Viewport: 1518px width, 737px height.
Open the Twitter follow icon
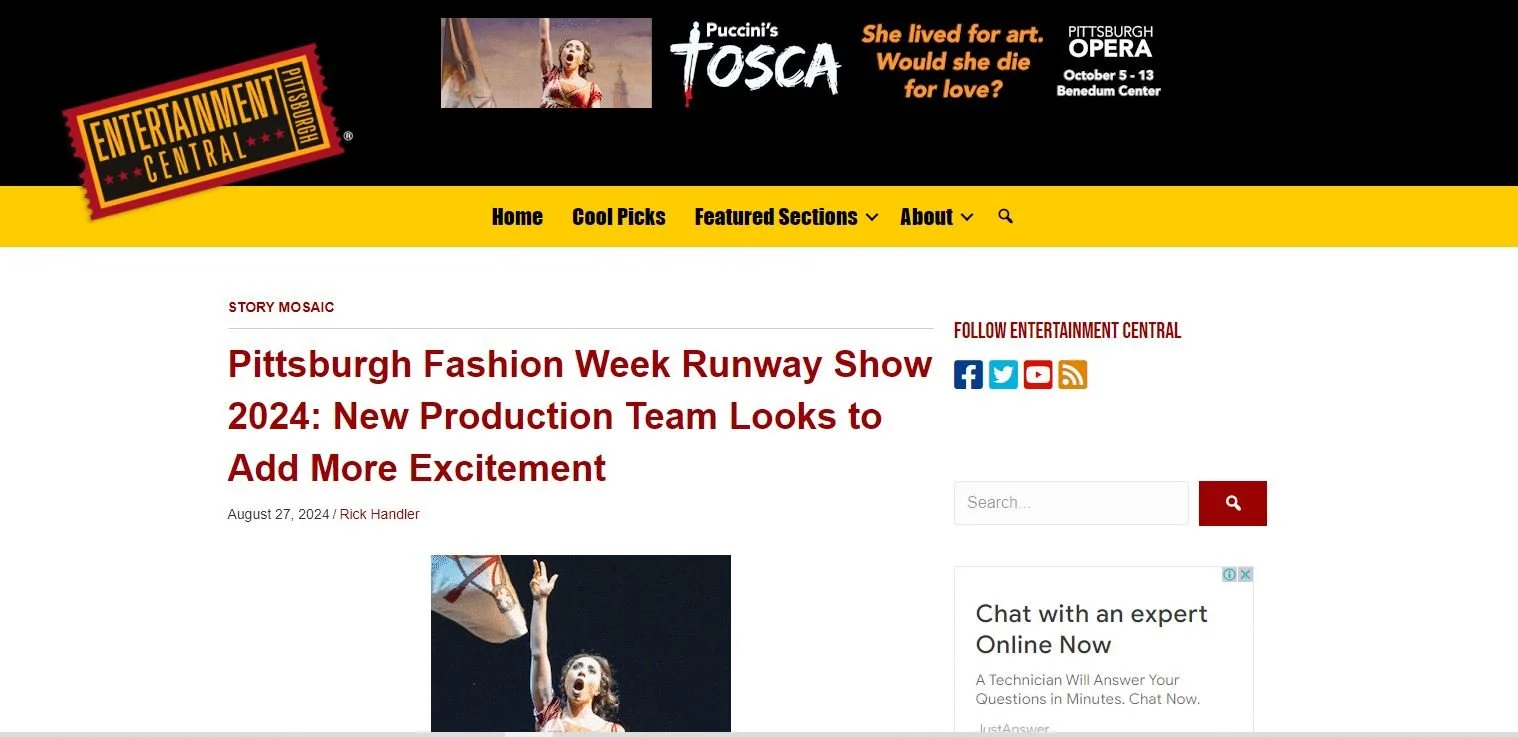(1003, 374)
